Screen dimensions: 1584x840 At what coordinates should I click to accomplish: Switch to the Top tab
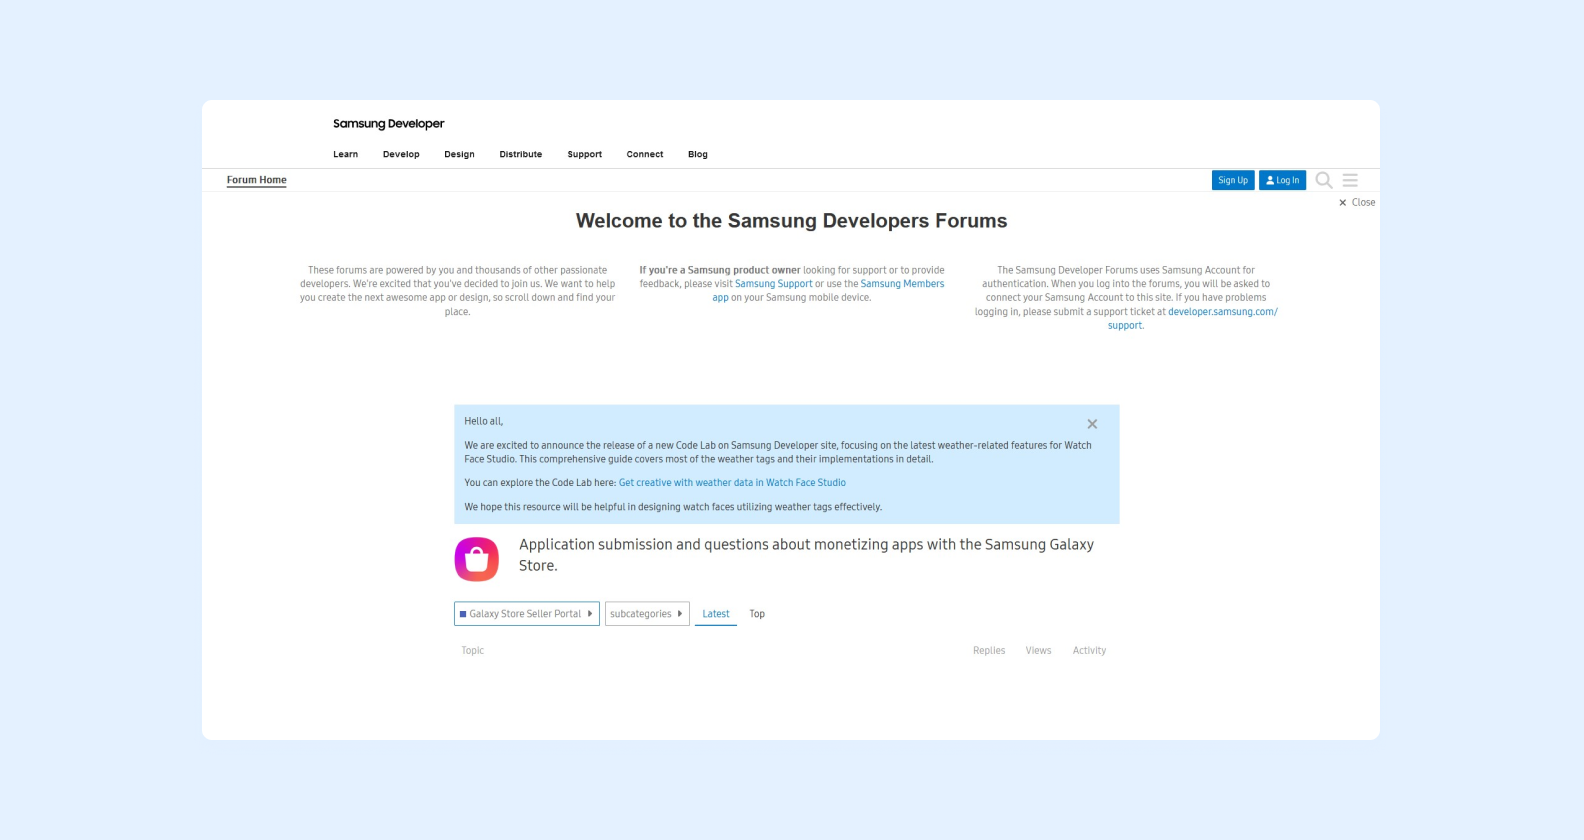point(757,614)
